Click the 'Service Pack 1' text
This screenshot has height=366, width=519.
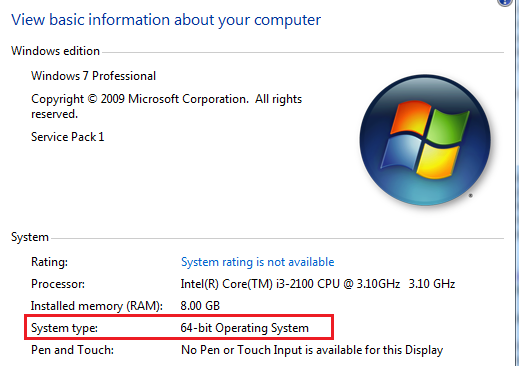[x=68, y=137]
